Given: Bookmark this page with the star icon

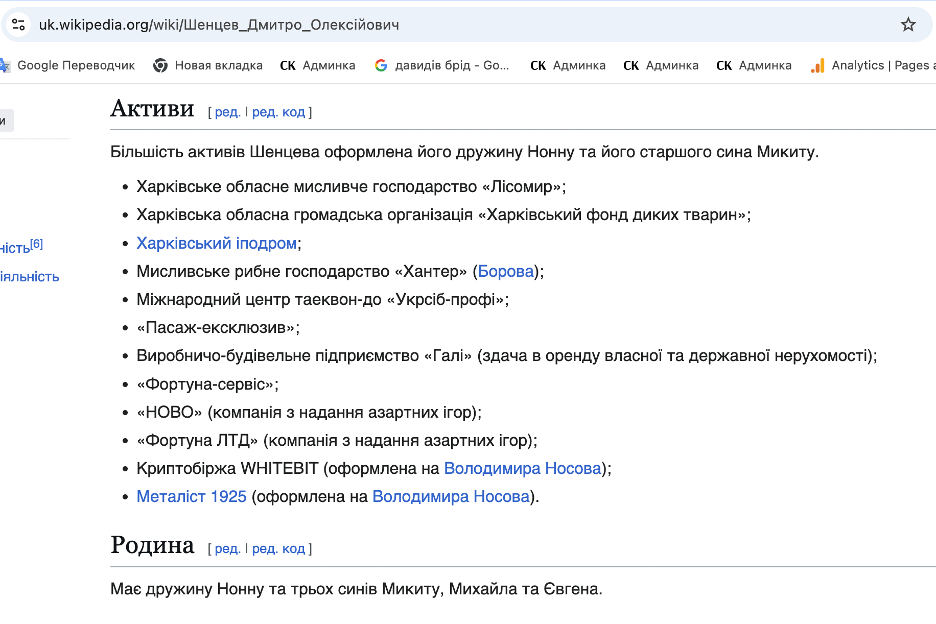Looking at the screenshot, I should (x=908, y=25).
